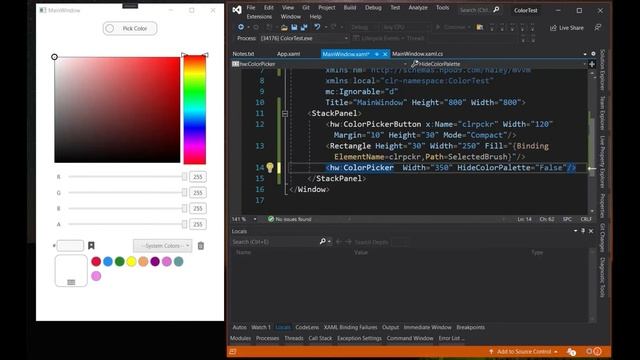Click the save file toolbar icon
Screen dimensions: 640x360
pos(294,27)
